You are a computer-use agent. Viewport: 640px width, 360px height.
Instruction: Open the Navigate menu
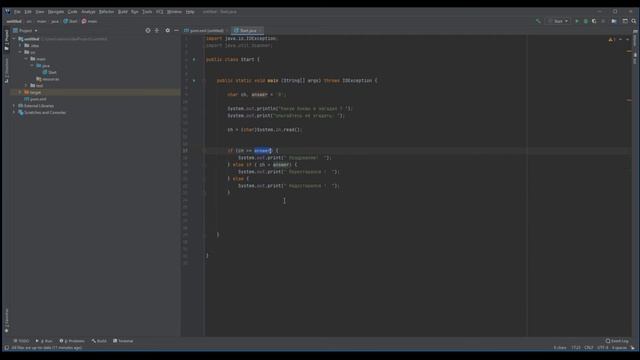56,12
